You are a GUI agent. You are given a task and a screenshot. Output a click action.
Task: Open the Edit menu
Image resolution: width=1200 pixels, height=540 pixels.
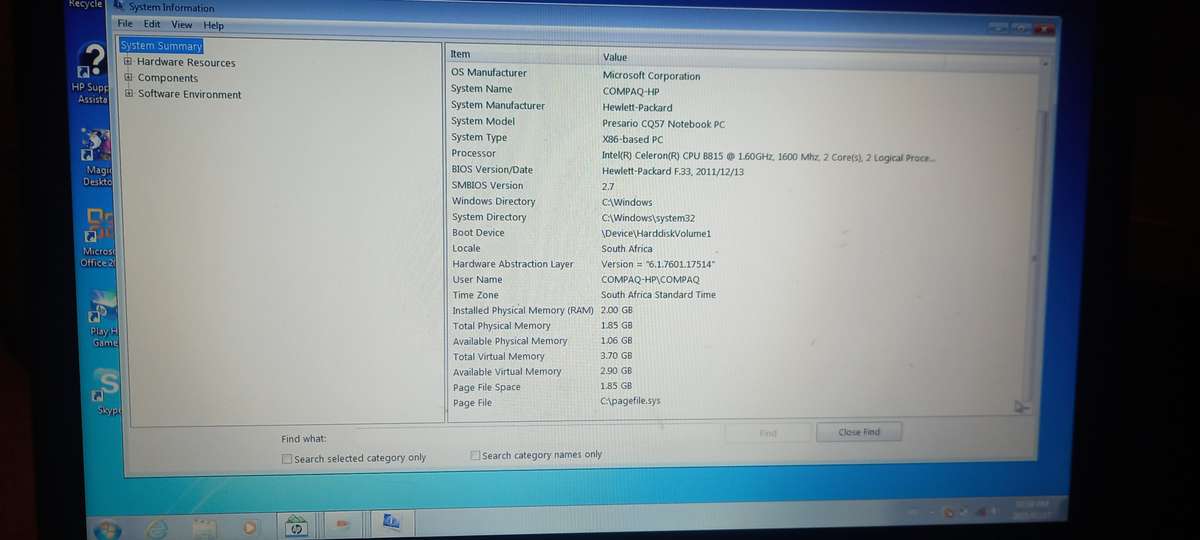click(152, 24)
